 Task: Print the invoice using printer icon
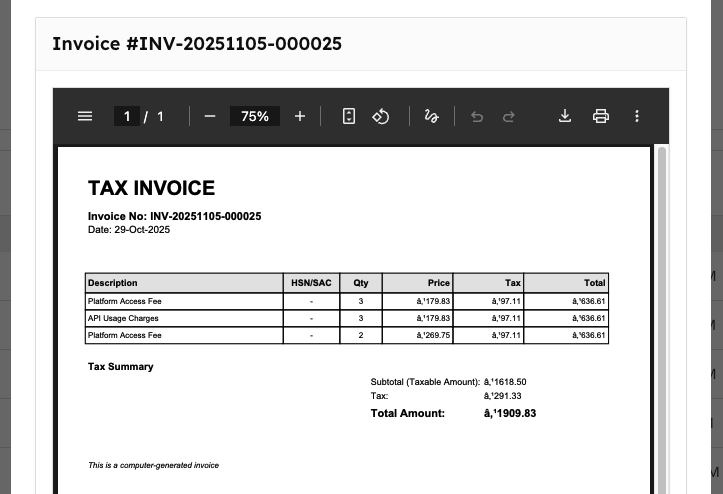coord(601,116)
